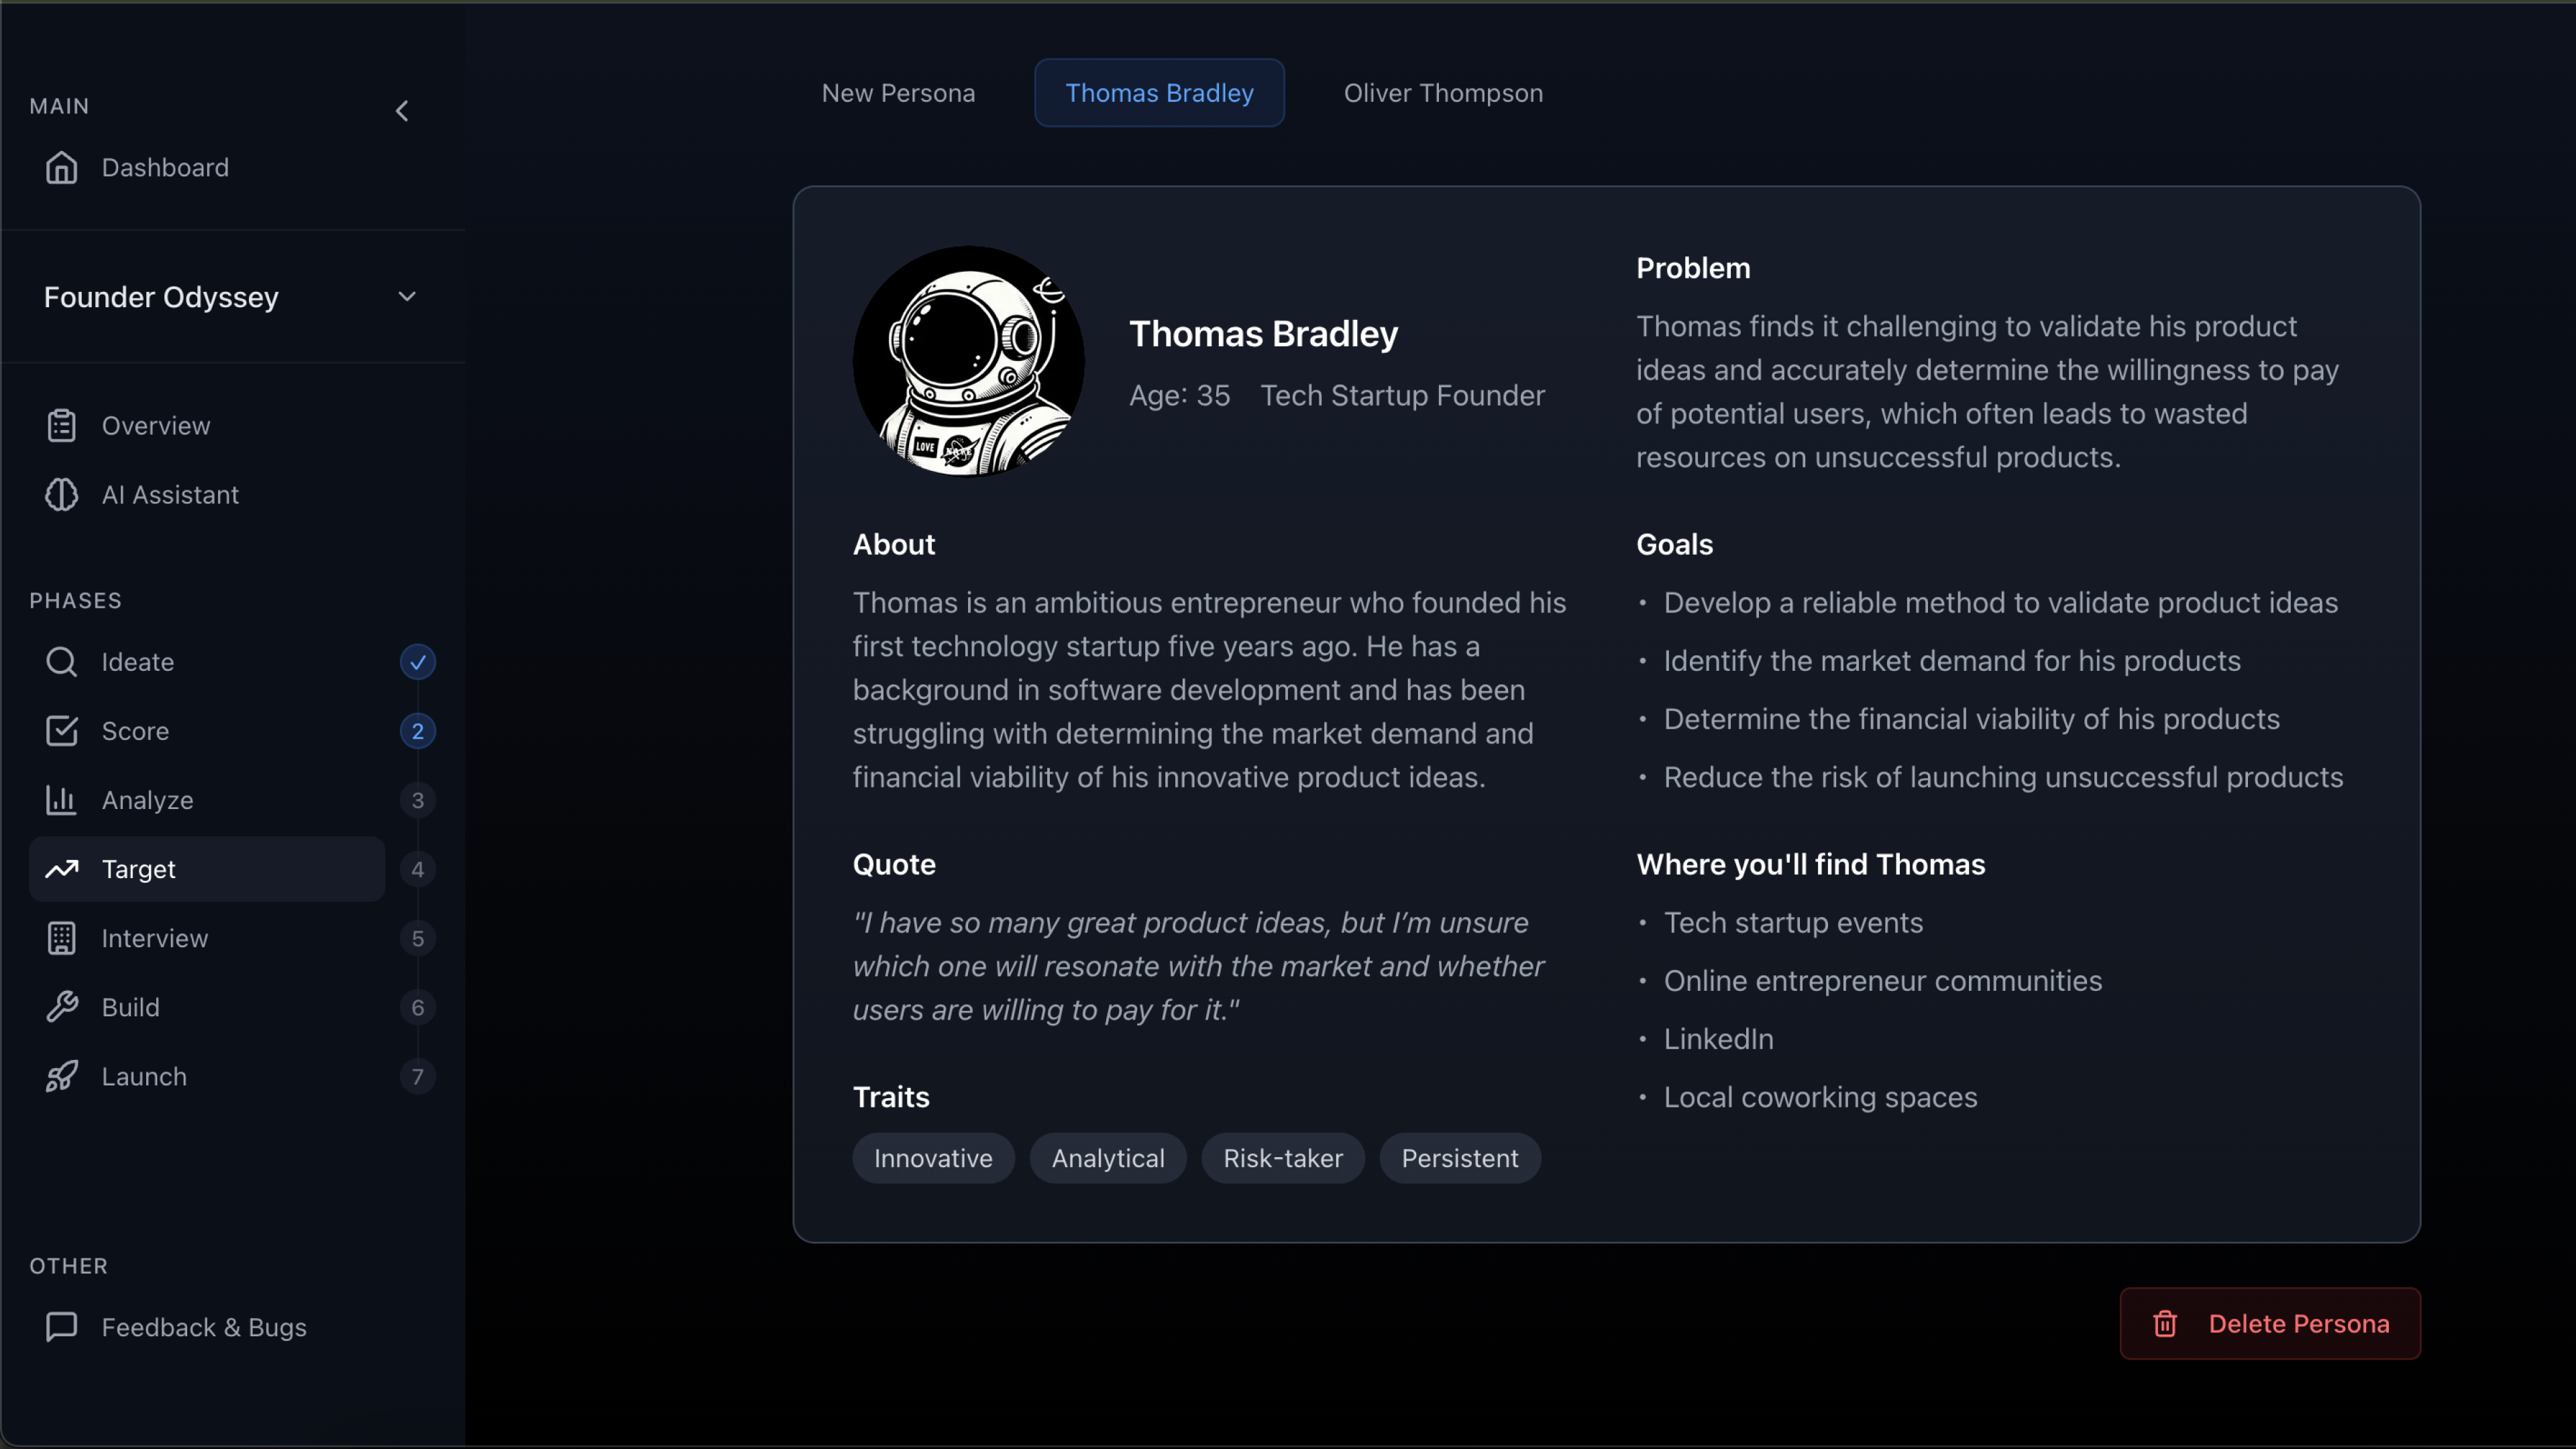
Task: Click the Score step 2 badge
Action: coord(417,731)
